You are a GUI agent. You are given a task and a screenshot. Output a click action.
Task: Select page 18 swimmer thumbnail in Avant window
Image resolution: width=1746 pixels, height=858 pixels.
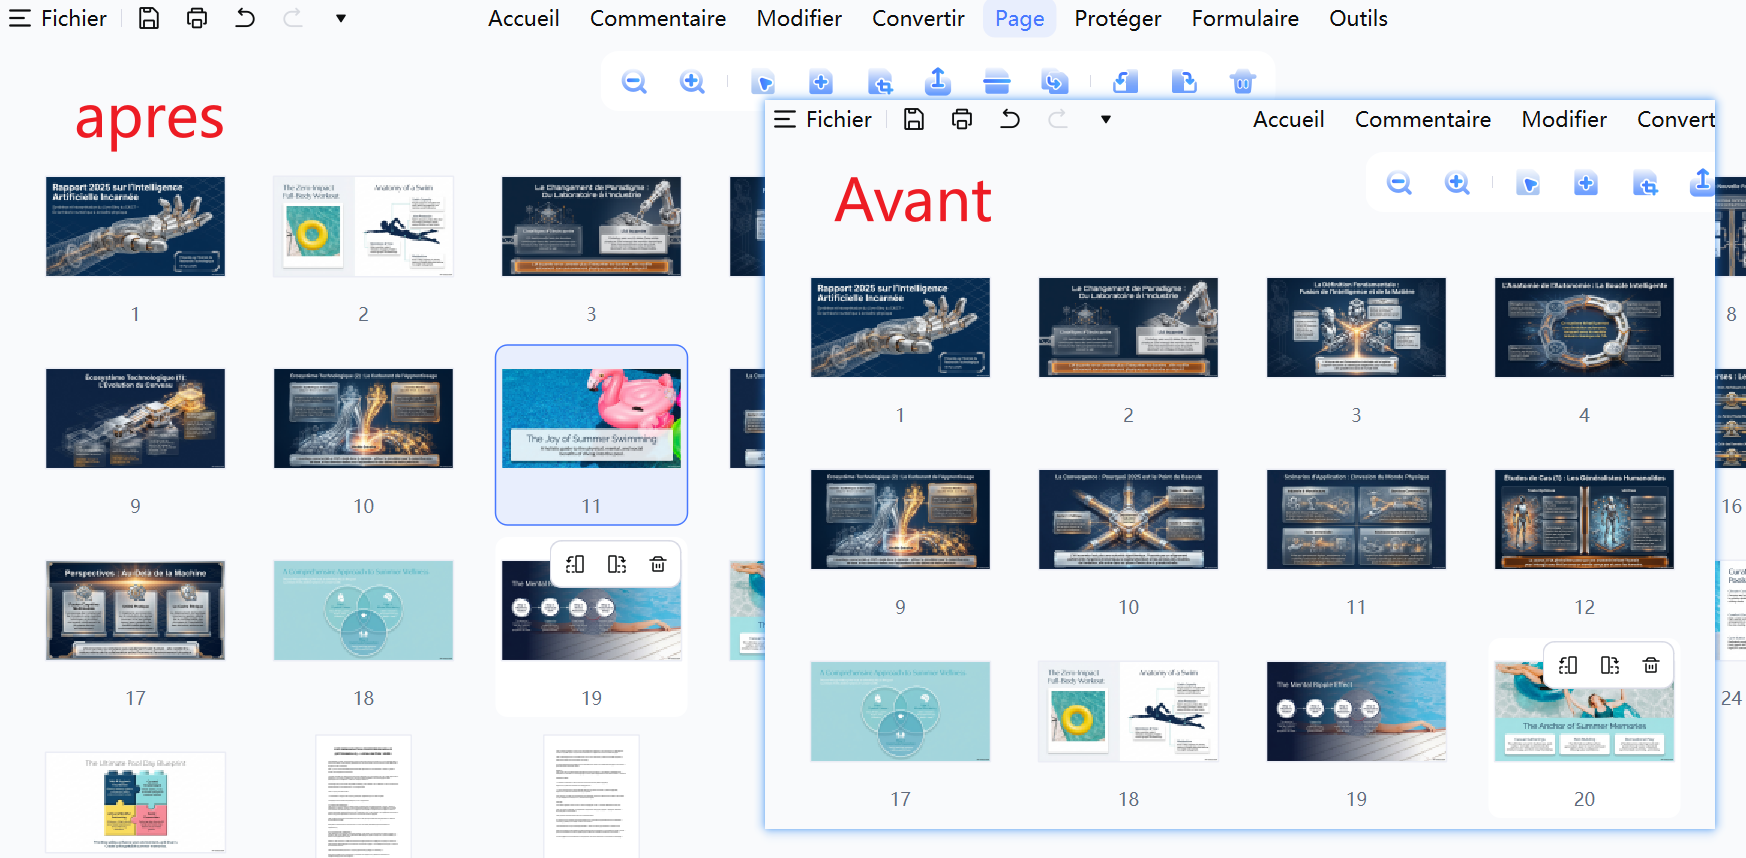coord(1128,711)
